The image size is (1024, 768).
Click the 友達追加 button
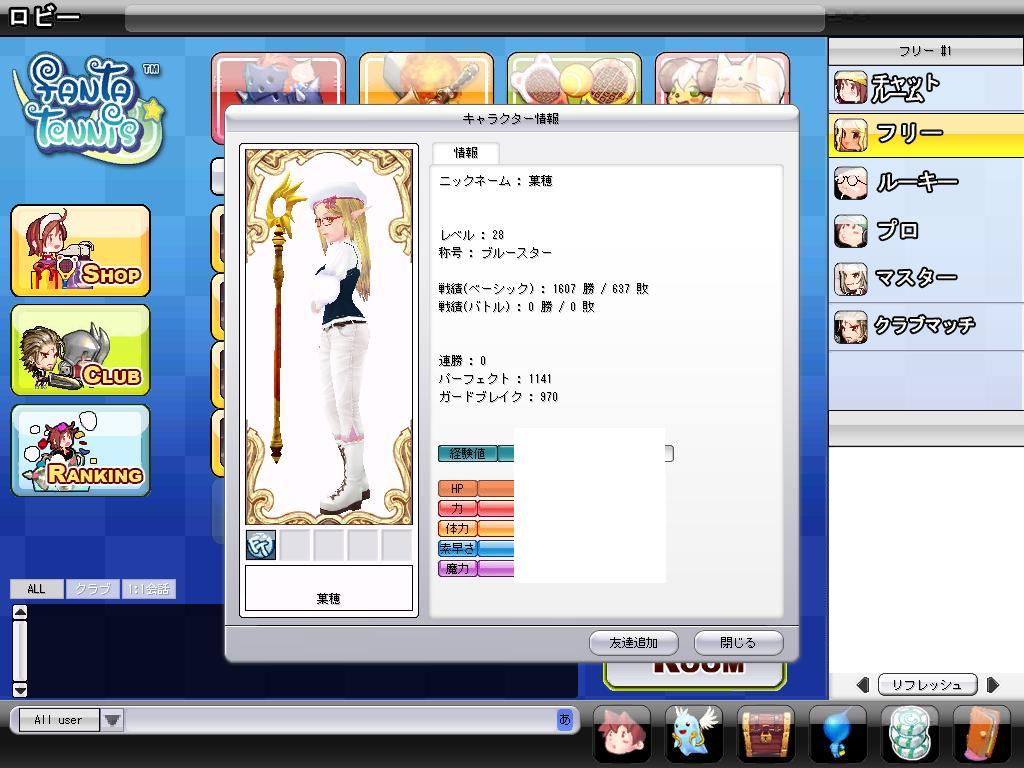point(633,643)
